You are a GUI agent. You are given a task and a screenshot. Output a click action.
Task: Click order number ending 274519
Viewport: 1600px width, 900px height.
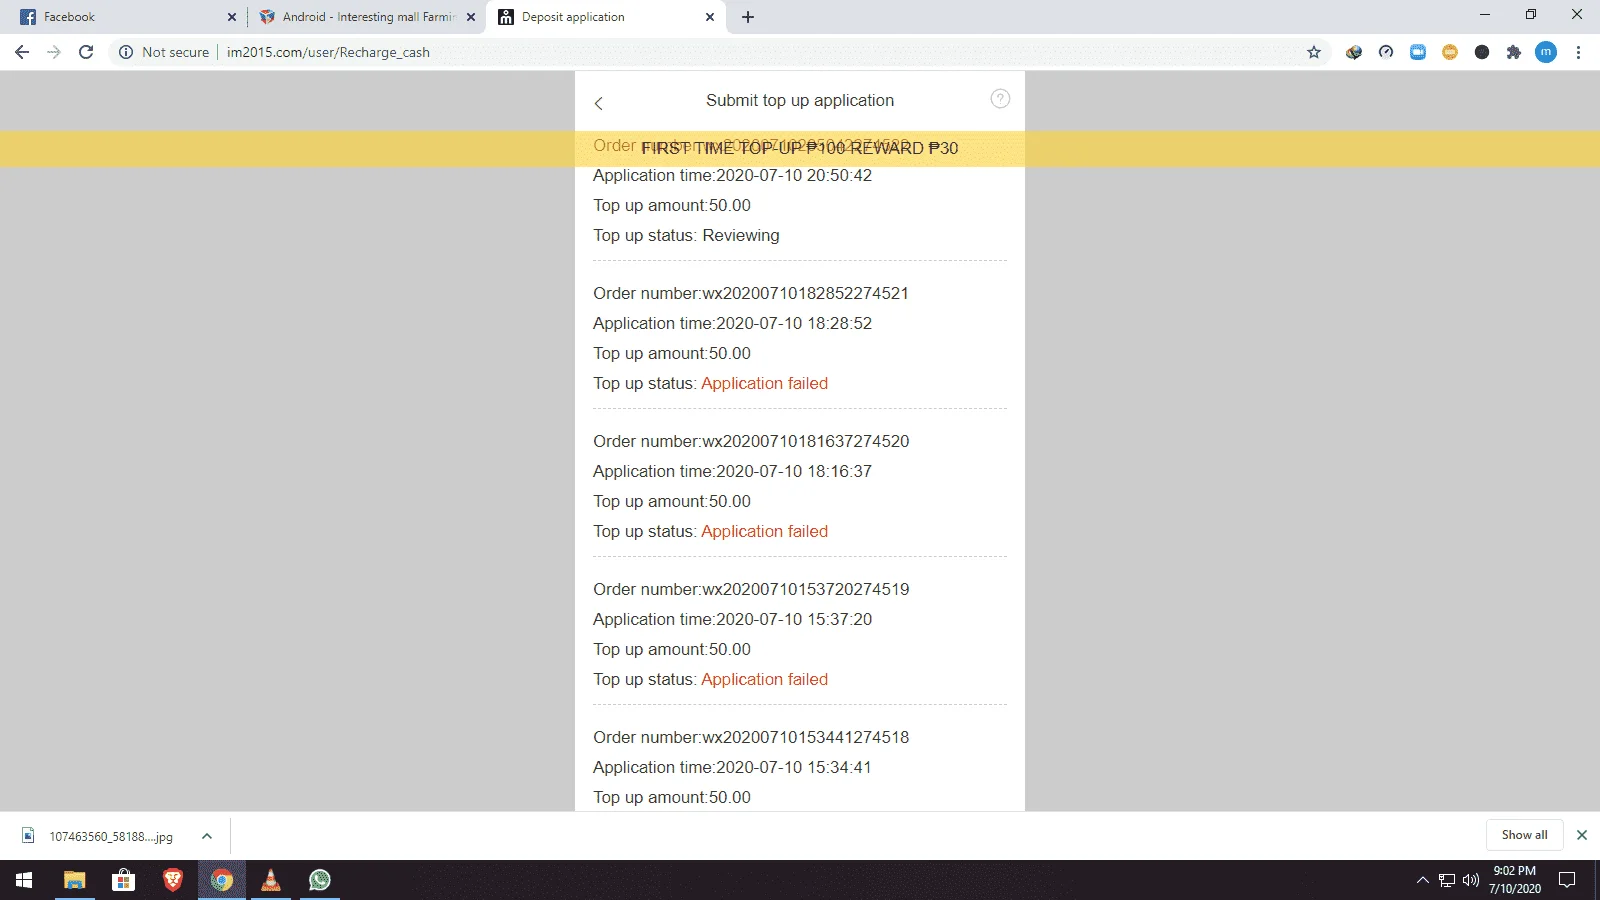[751, 589]
